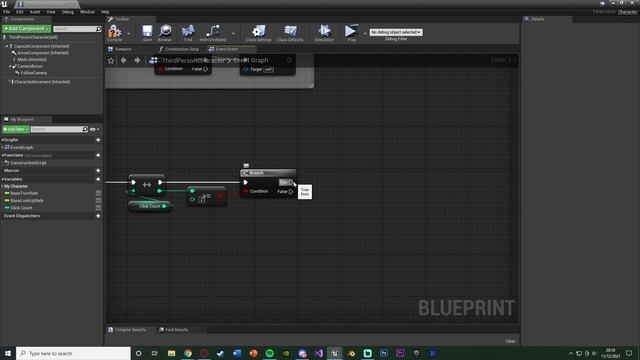Open the Edit menu

pos(20,12)
